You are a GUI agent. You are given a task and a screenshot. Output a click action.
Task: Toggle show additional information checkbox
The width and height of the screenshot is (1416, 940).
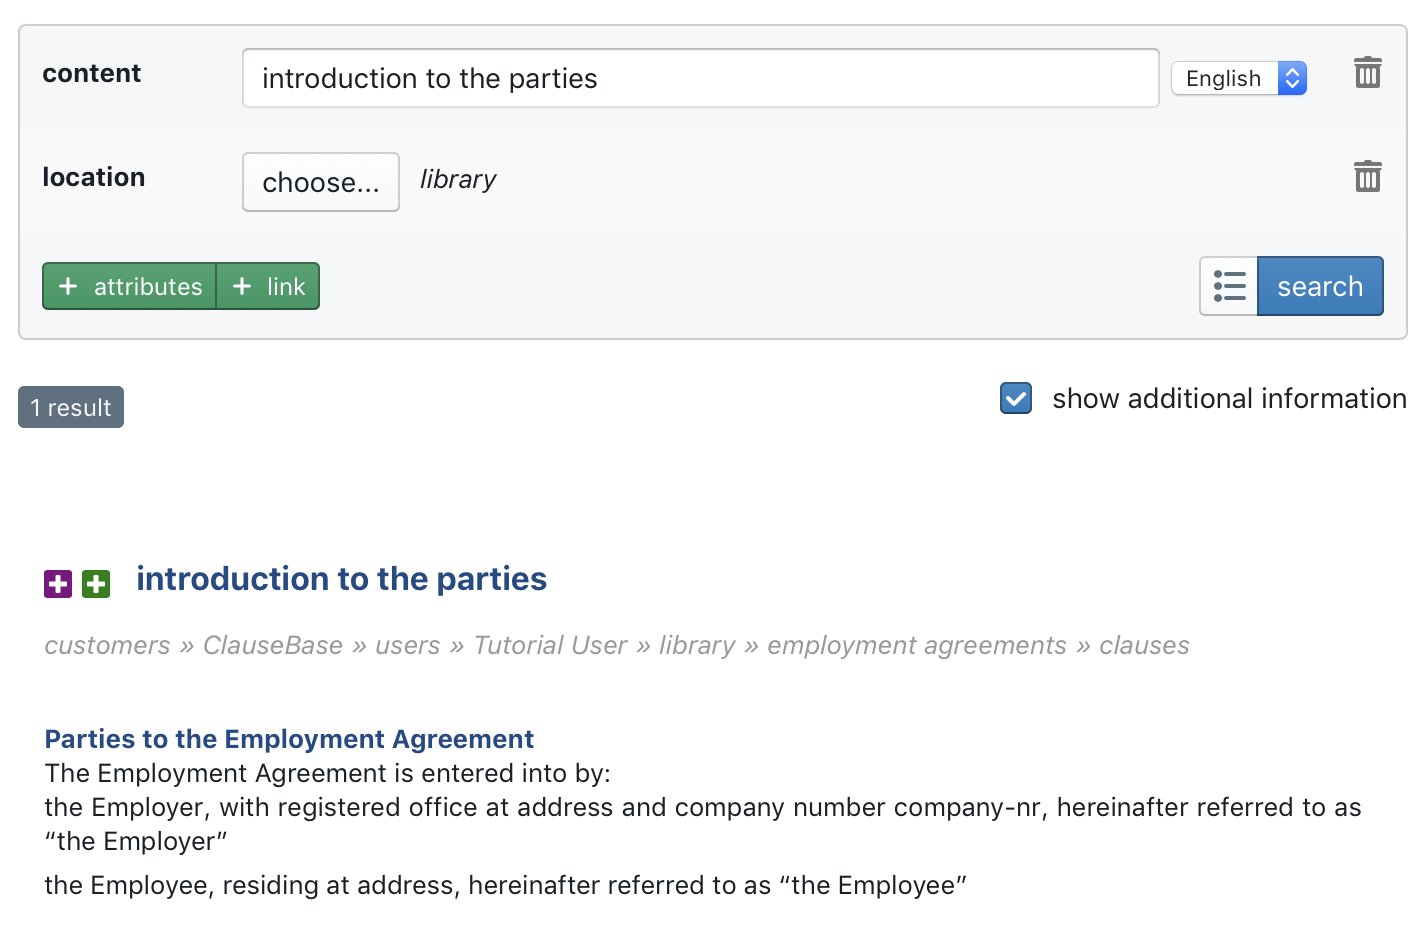click(x=1016, y=398)
